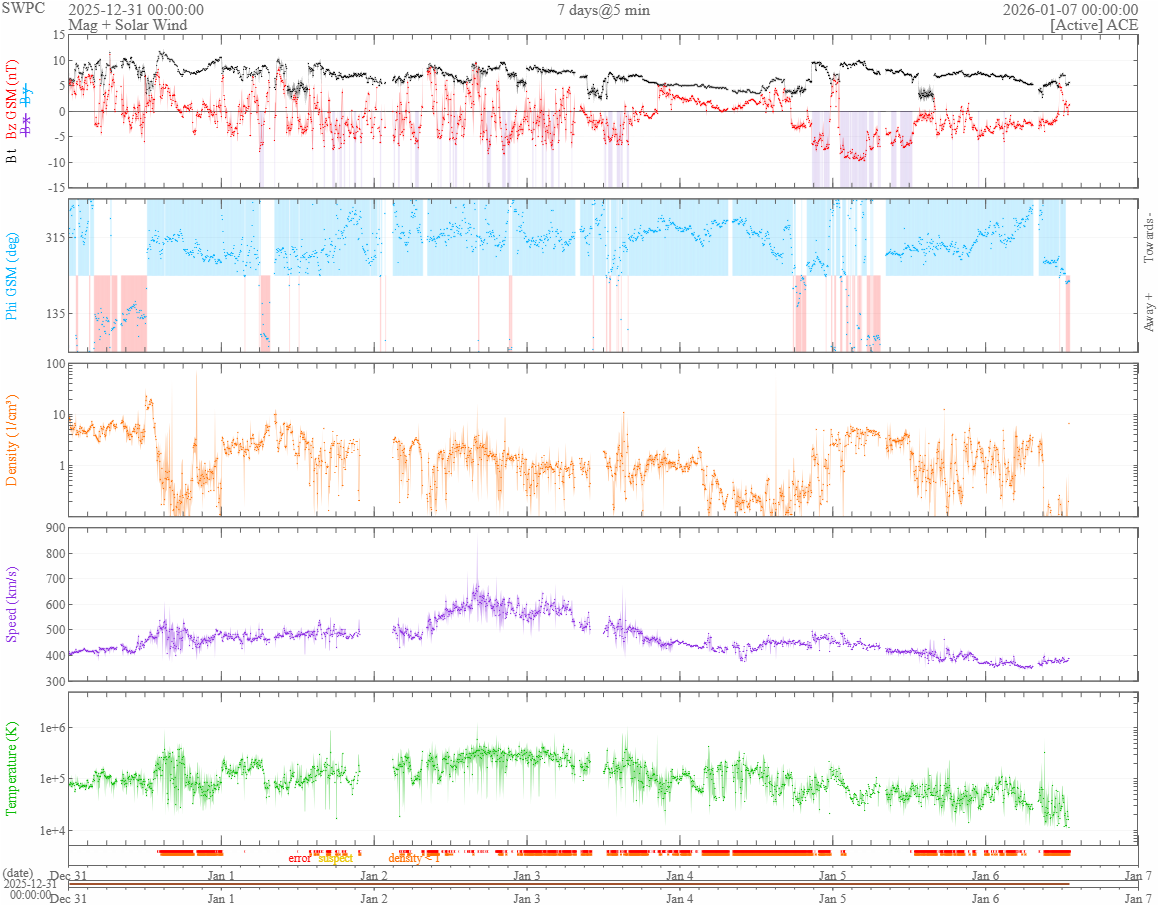The image size is (1158, 905).
Task: Click the '7 days@5 min' resolution label
Action: click(x=603, y=10)
